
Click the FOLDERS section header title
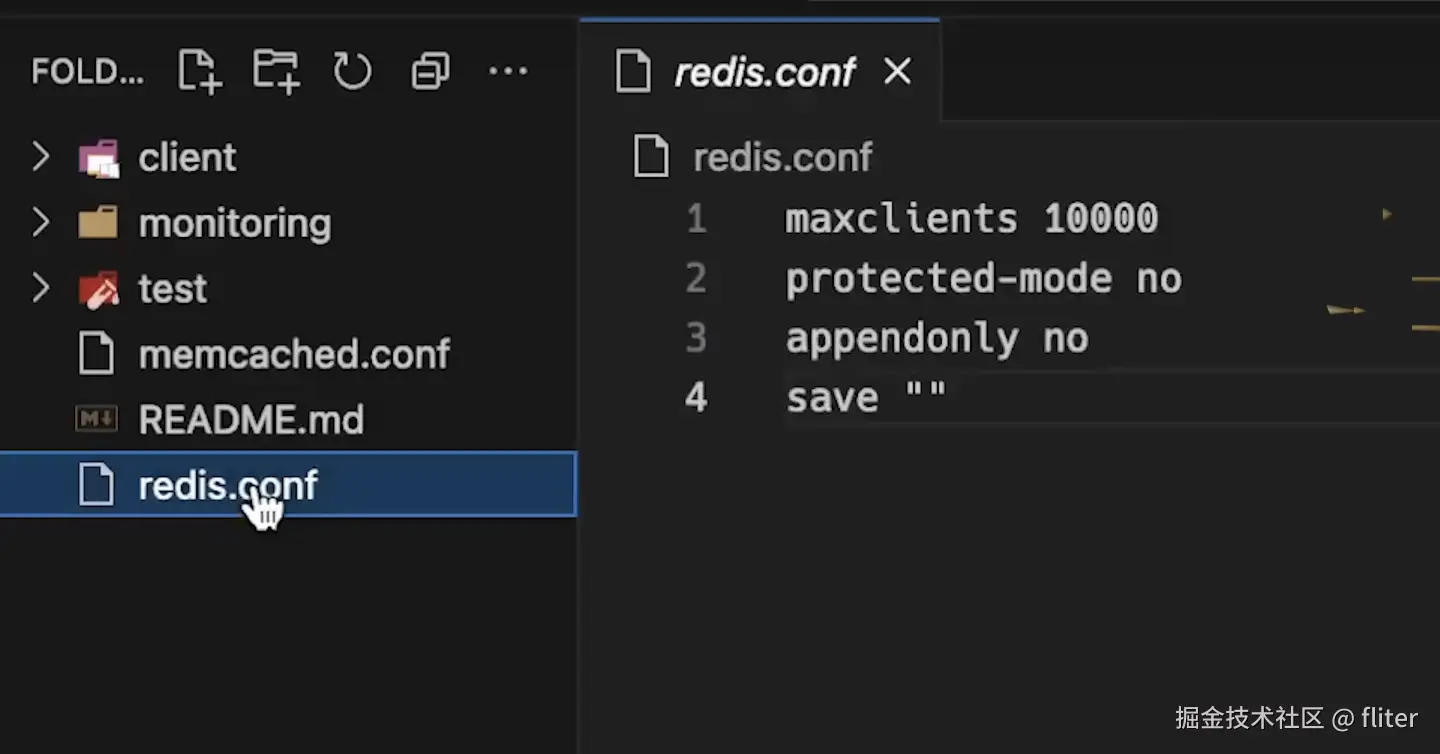tap(88, 72)
